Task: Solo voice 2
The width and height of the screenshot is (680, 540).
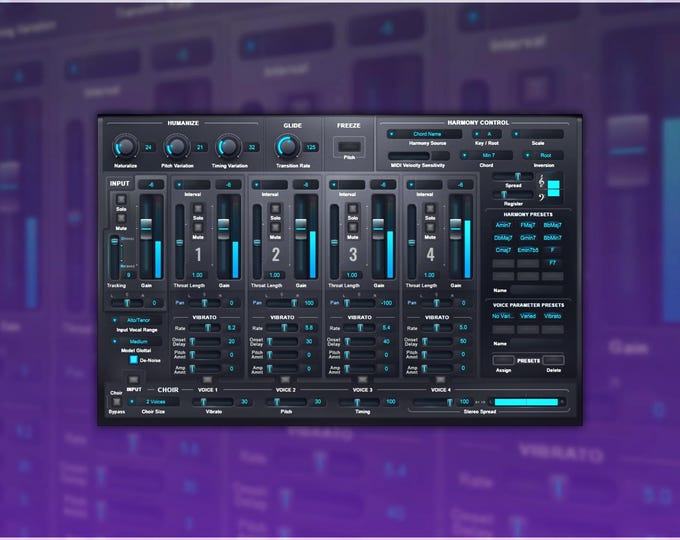Action: pos(275,209)
